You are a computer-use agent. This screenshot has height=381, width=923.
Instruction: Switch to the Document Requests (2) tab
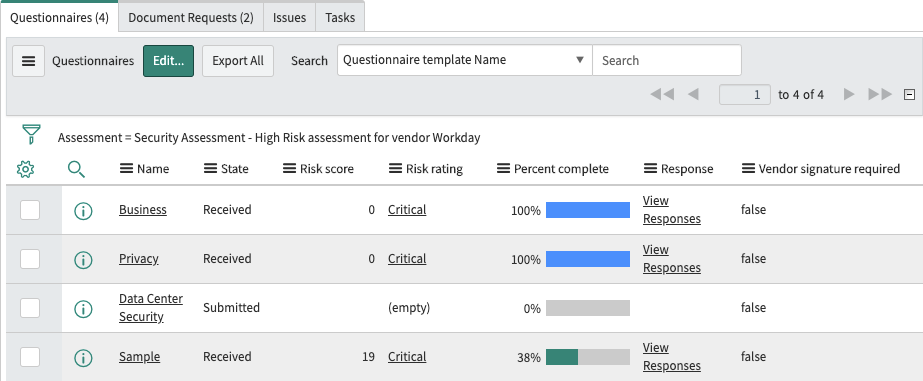click(x=191, y=17)
